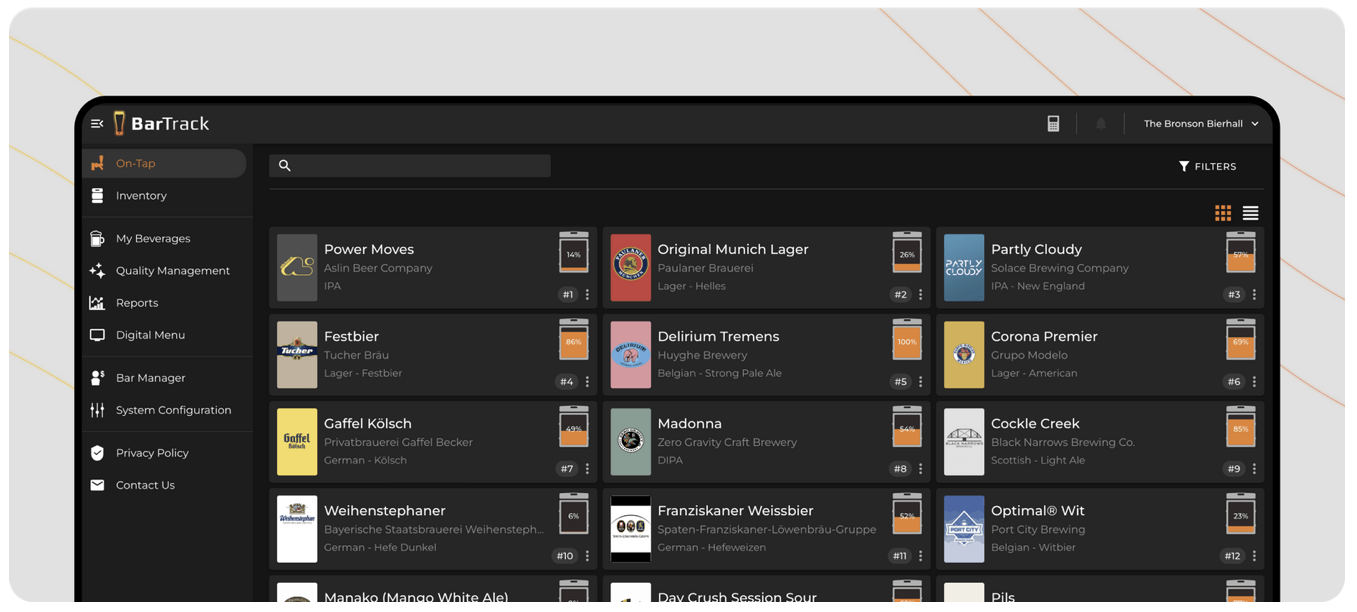This screenshot has height=612, width=1357.
Task: Open more options for Delirium Tremens
Action: tap(921, 382)
